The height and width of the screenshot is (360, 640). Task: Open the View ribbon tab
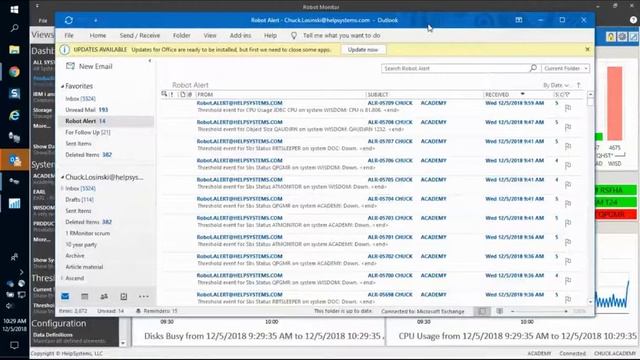point(210,36)
